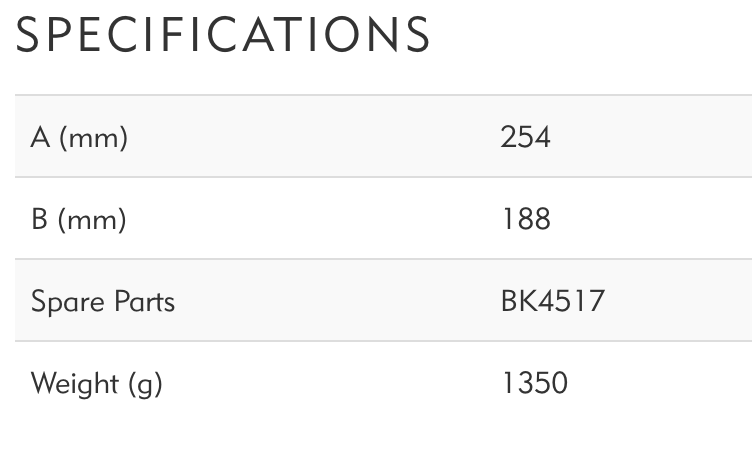Click the "Weight (g)" row label

click(x=96, y=383)
